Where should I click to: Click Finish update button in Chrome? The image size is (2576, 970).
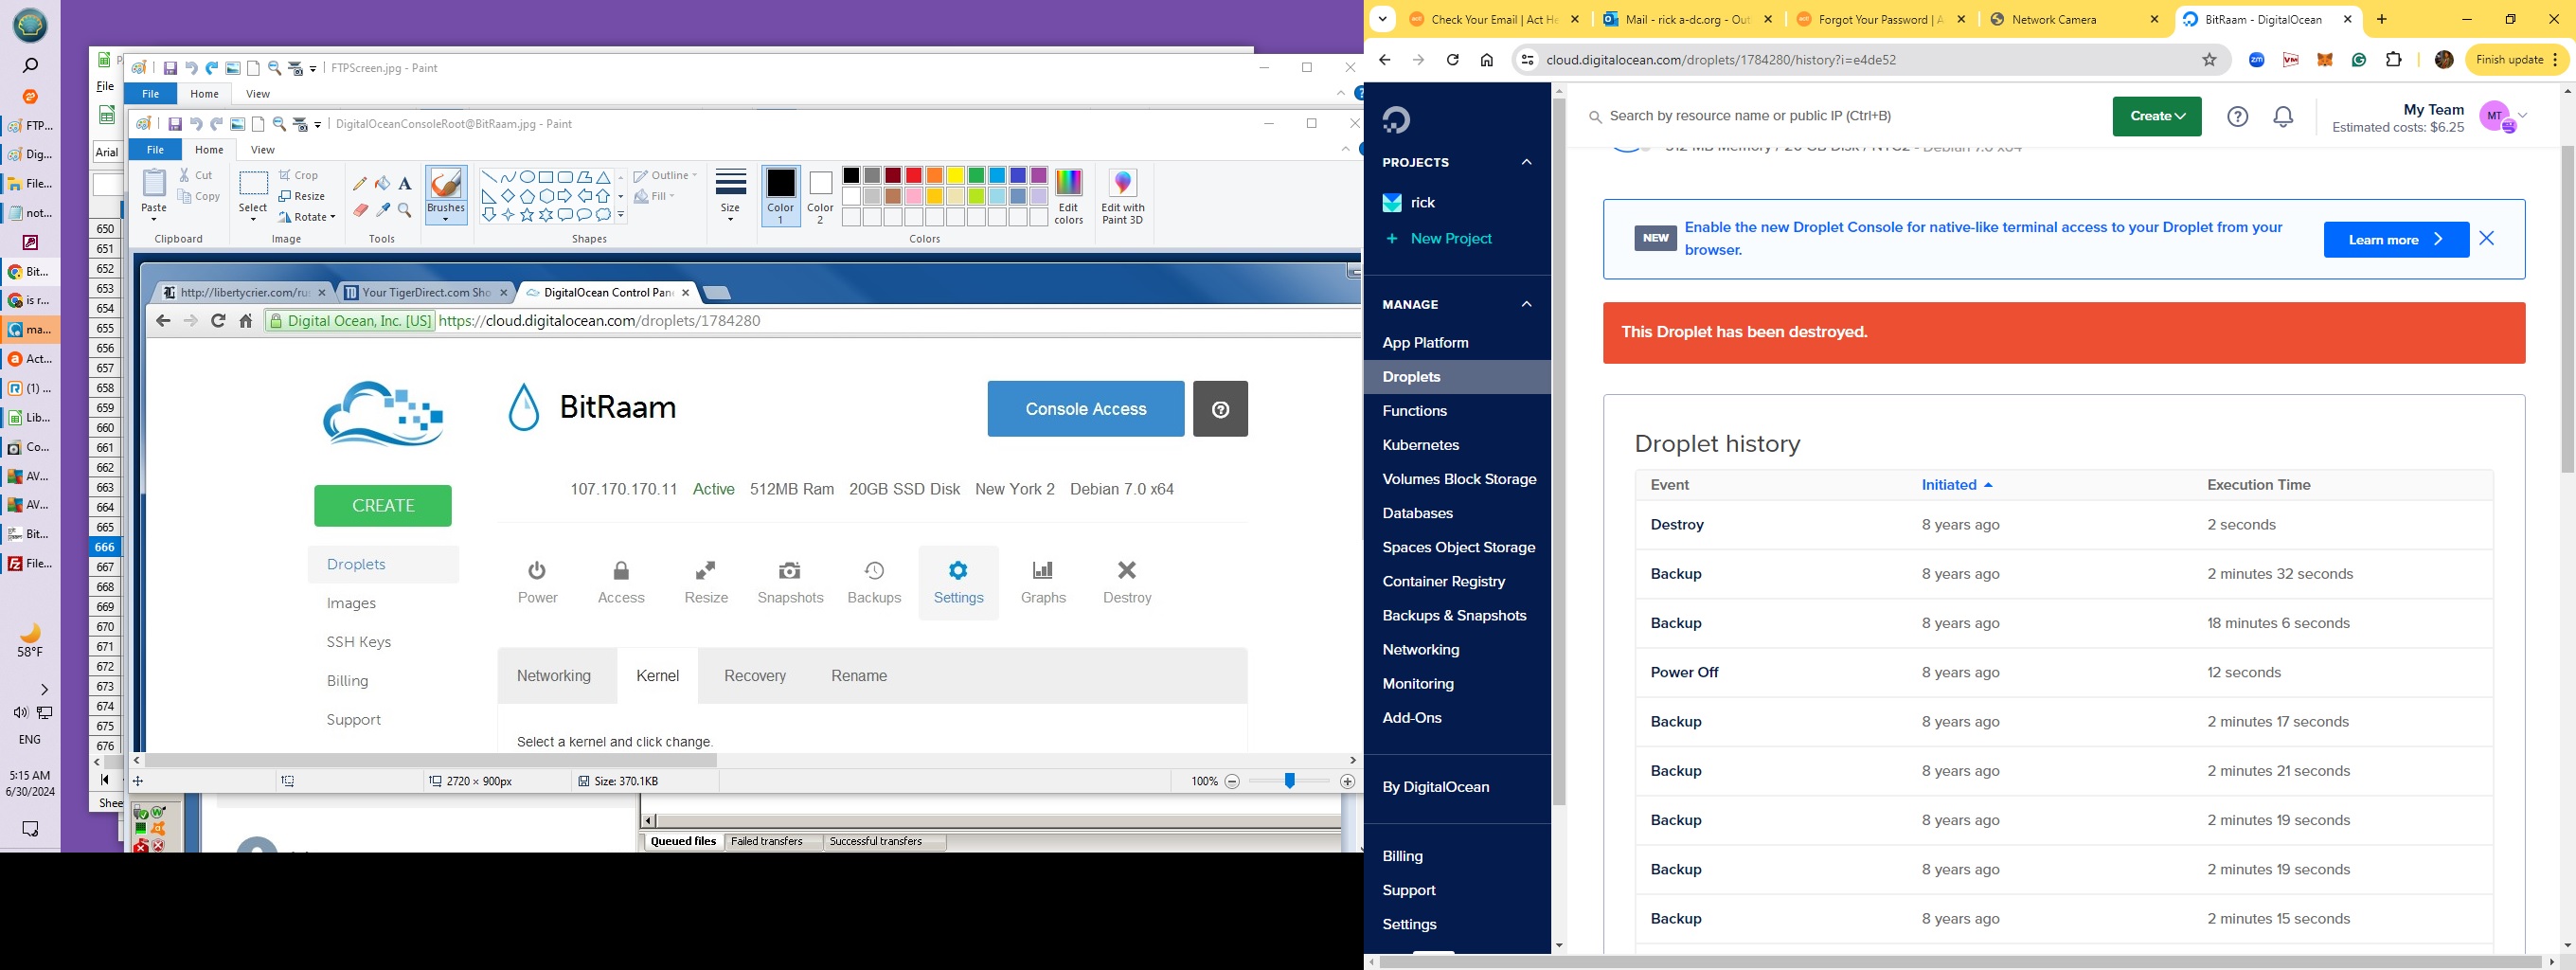tap(2517, 60)
